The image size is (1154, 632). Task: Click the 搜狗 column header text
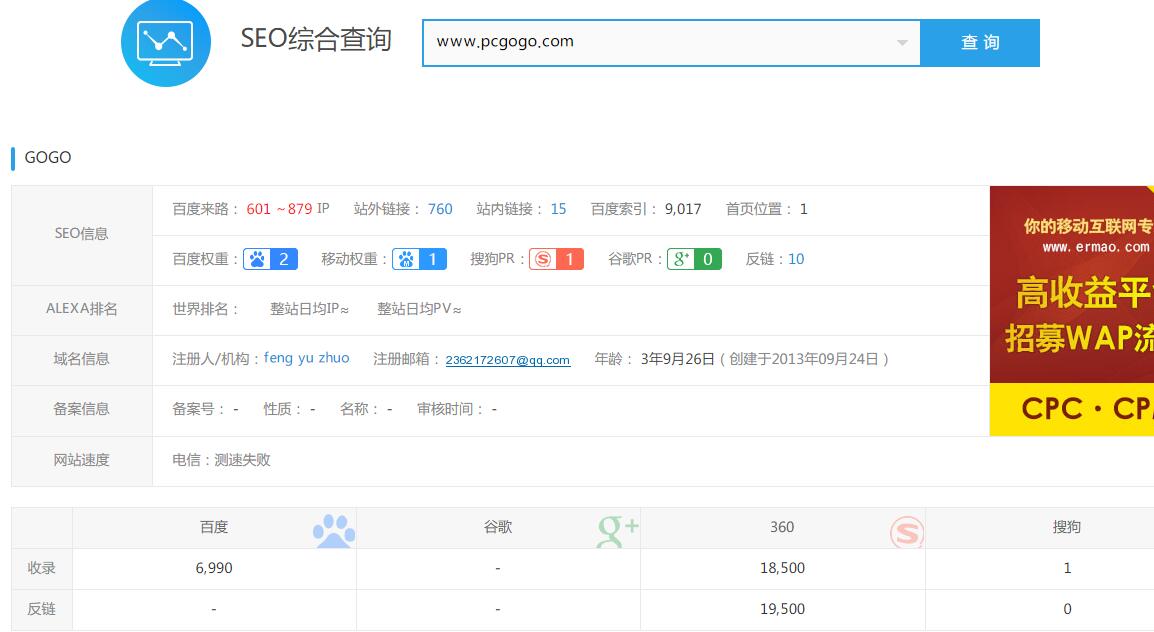pyautogui.click(x=1066, y=527)
